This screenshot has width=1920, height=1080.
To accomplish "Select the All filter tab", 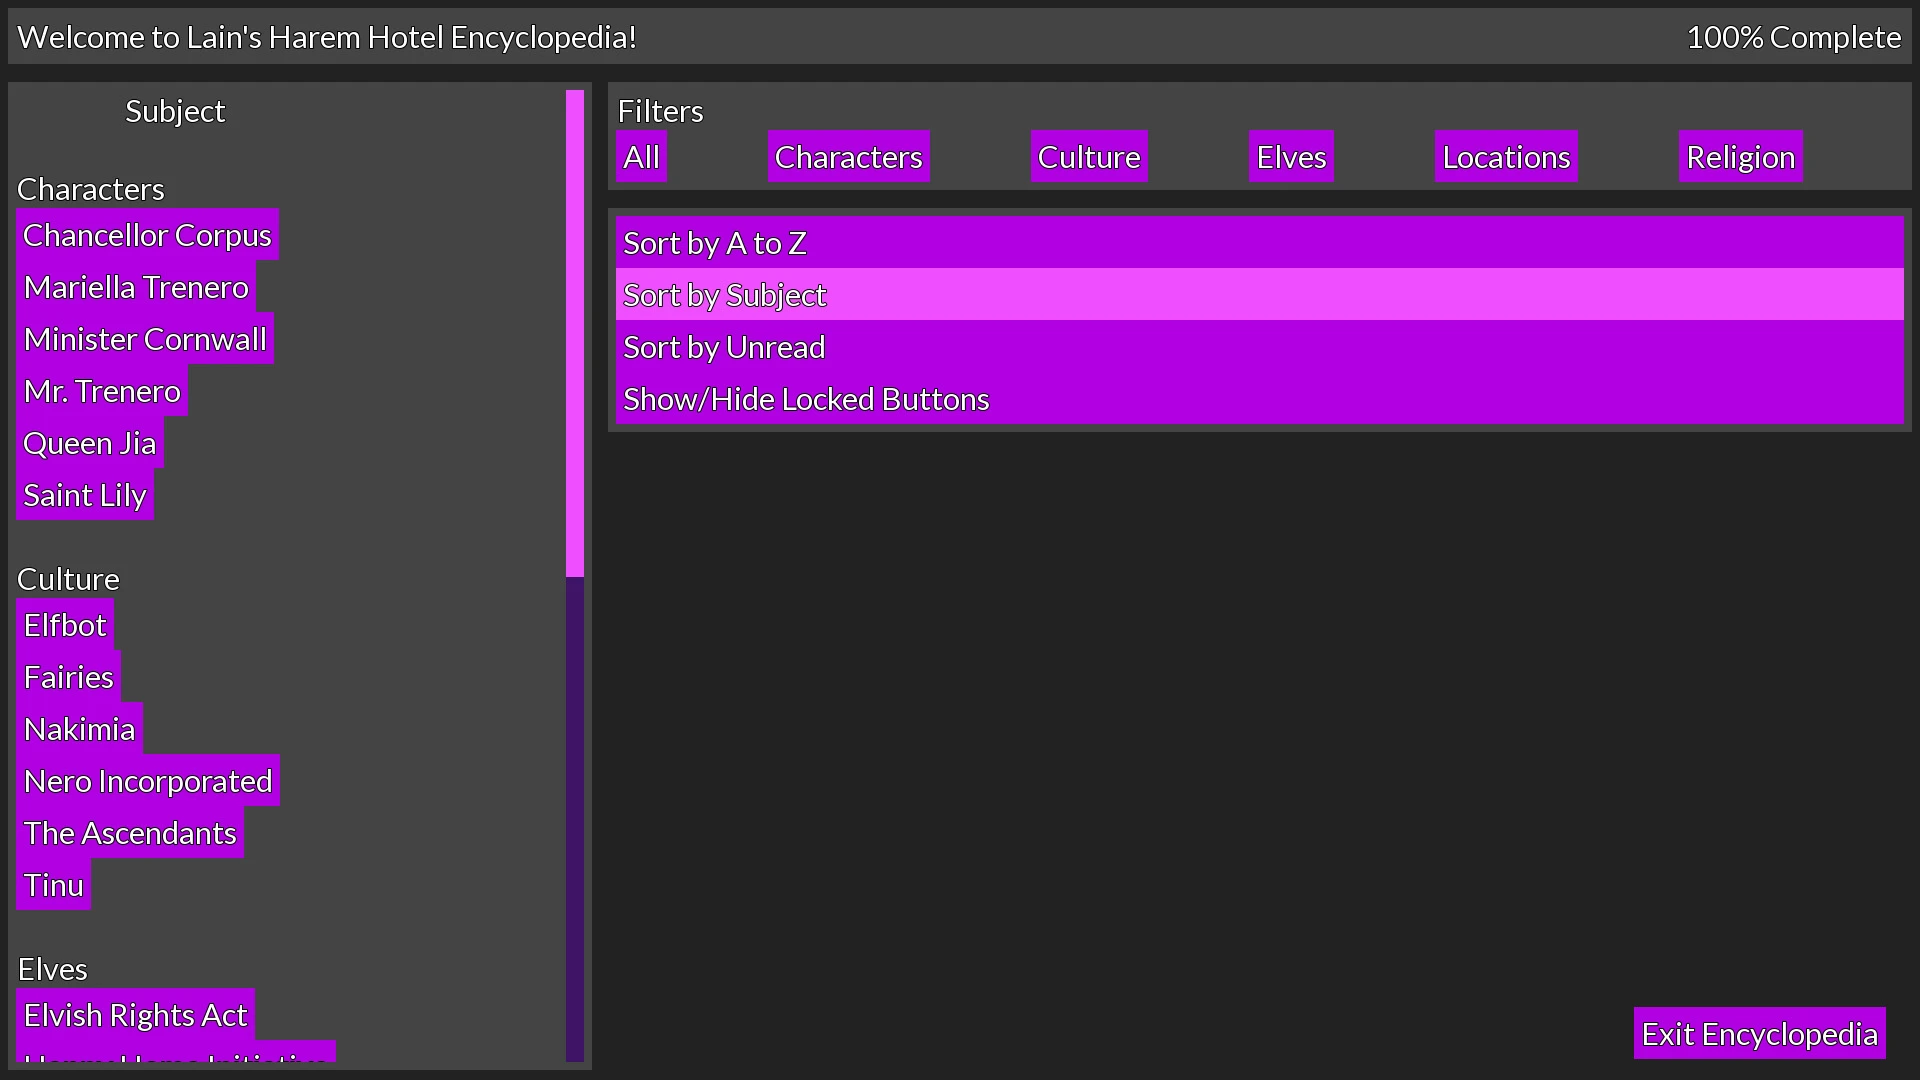I will [x=641, y=156].
